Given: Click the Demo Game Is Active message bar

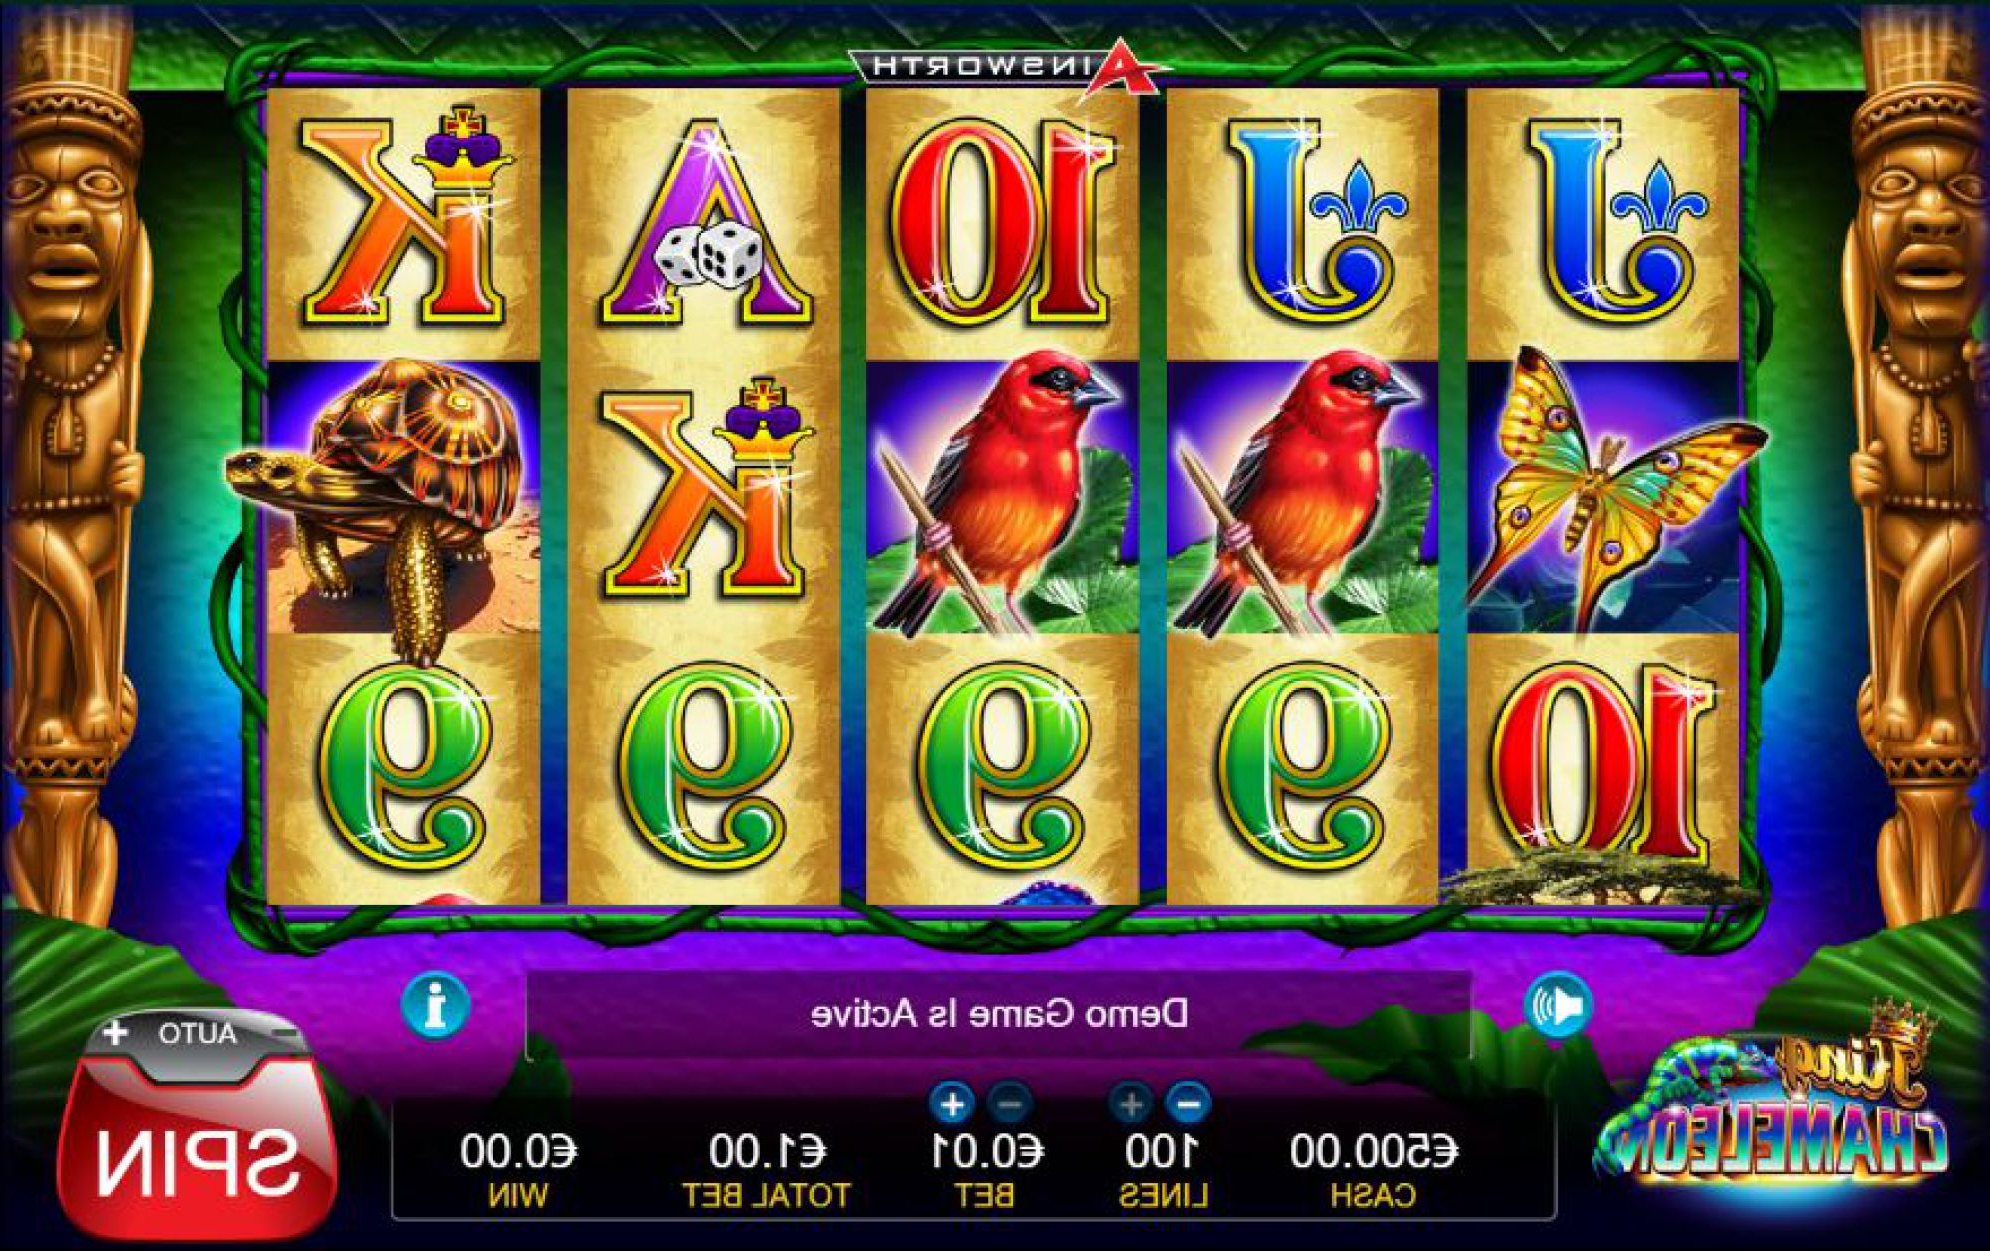Looking at the screenshot, I should coord(998,1014).
